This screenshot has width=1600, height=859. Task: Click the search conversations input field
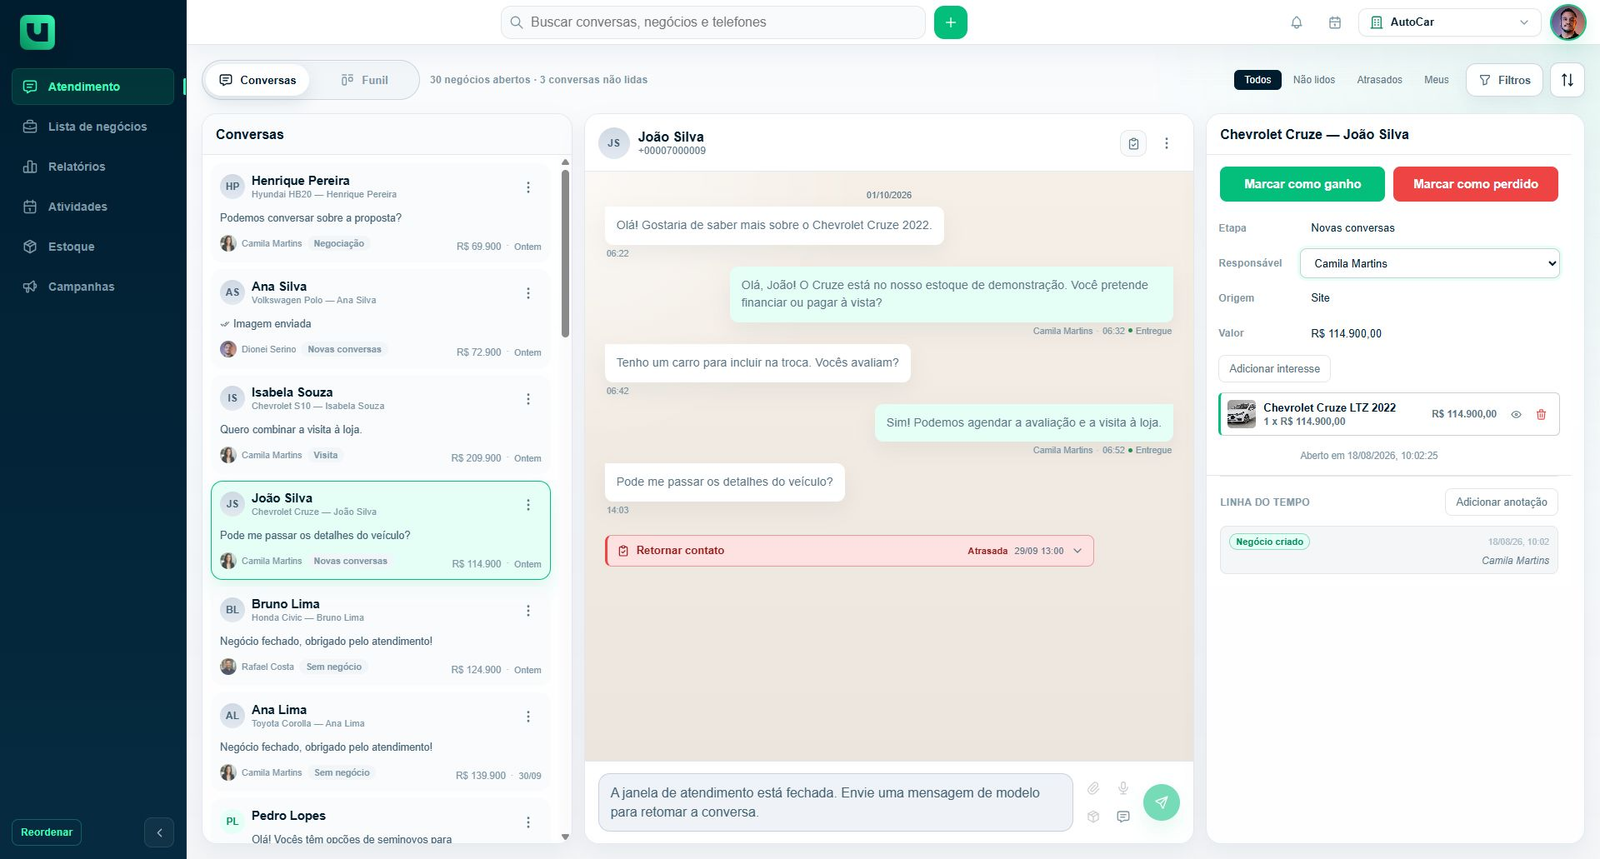tap(713, 22)
